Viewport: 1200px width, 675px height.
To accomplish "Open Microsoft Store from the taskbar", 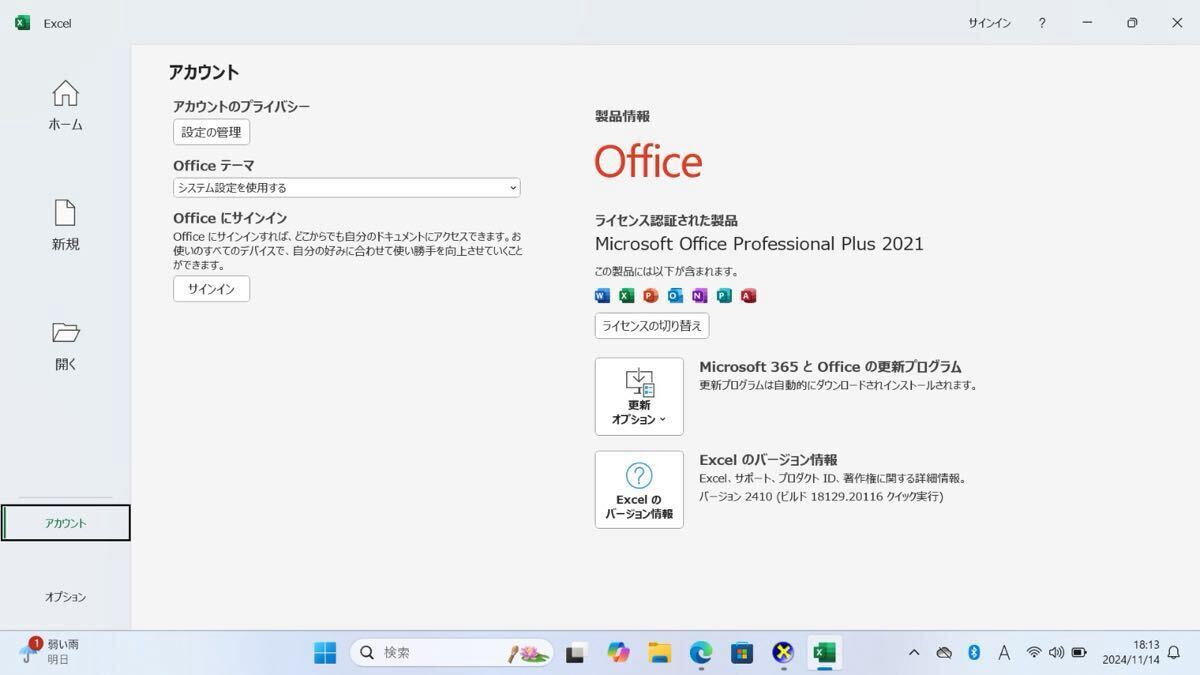I will tap(742, 653).
